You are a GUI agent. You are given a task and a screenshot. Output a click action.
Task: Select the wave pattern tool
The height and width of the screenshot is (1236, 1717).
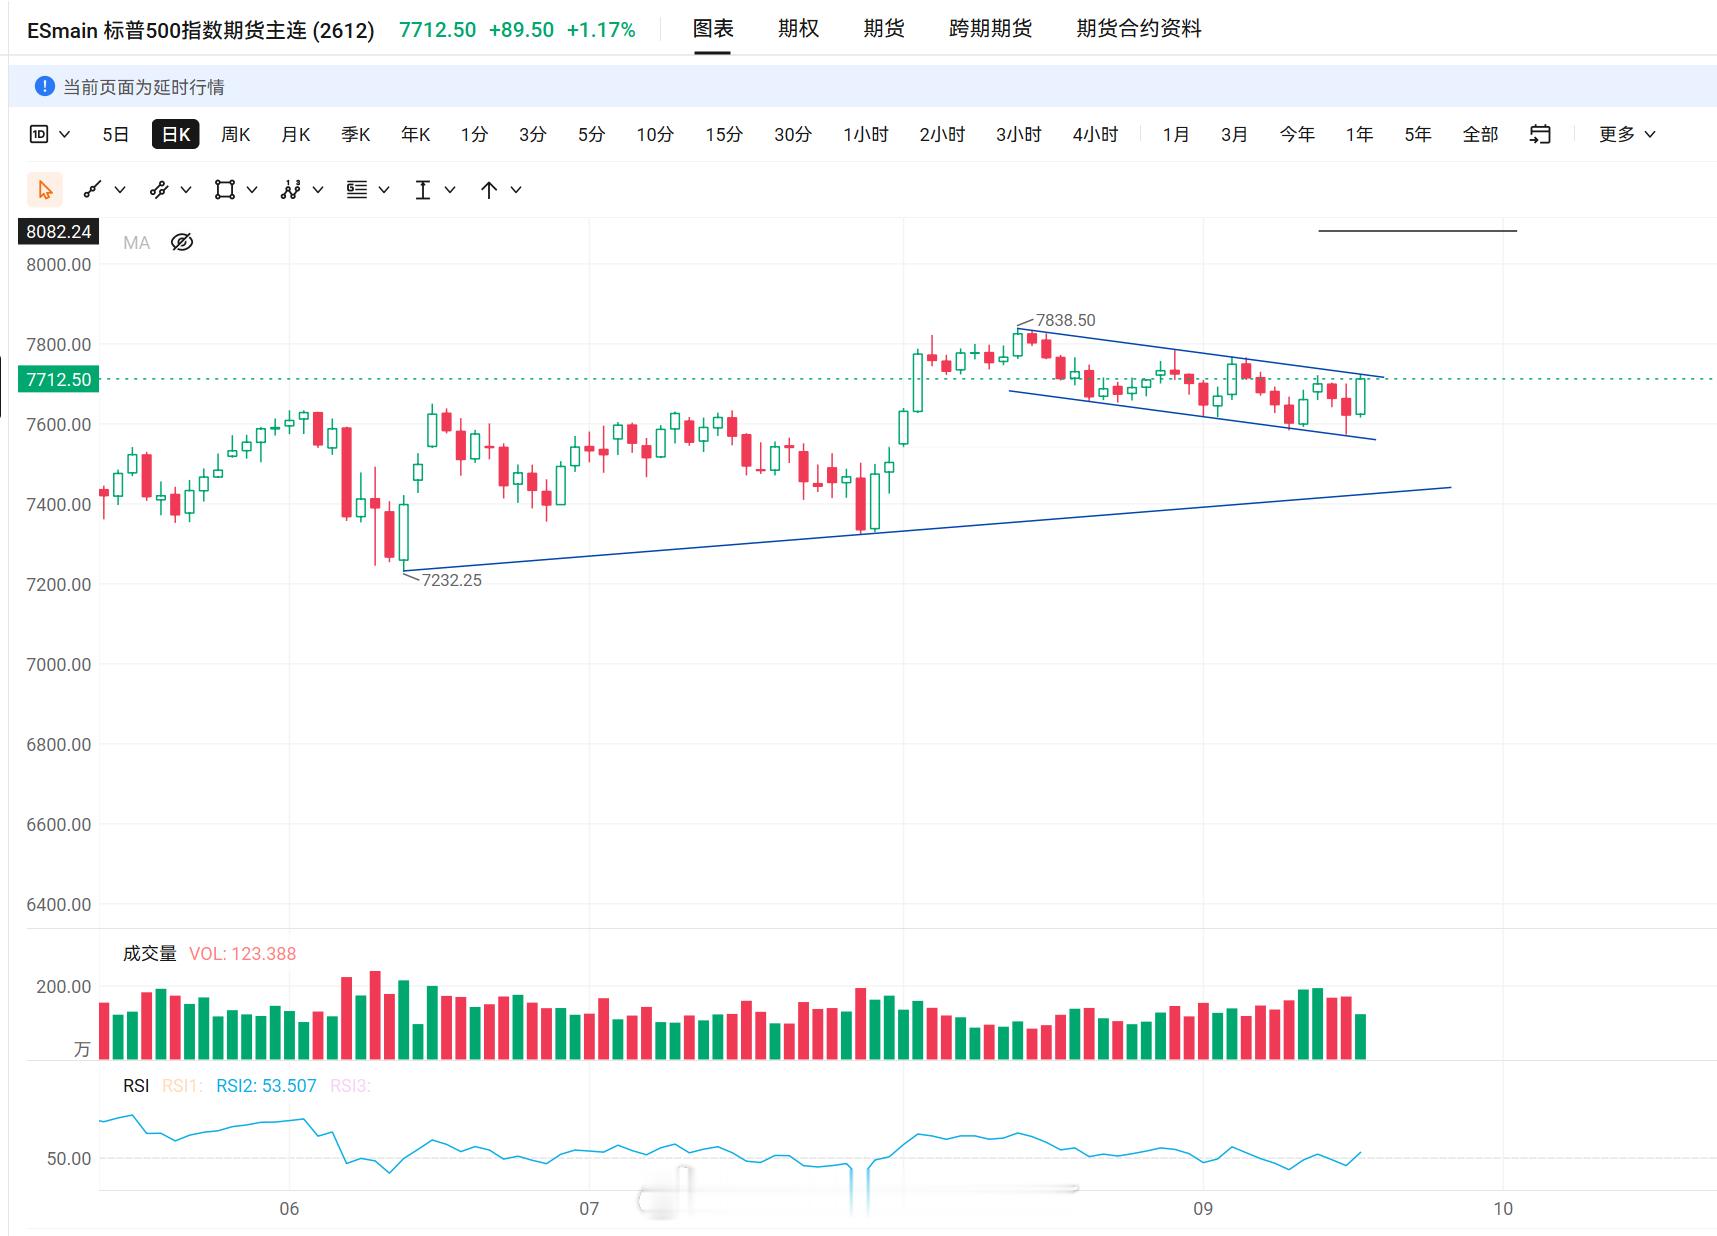tap(291, 190)
